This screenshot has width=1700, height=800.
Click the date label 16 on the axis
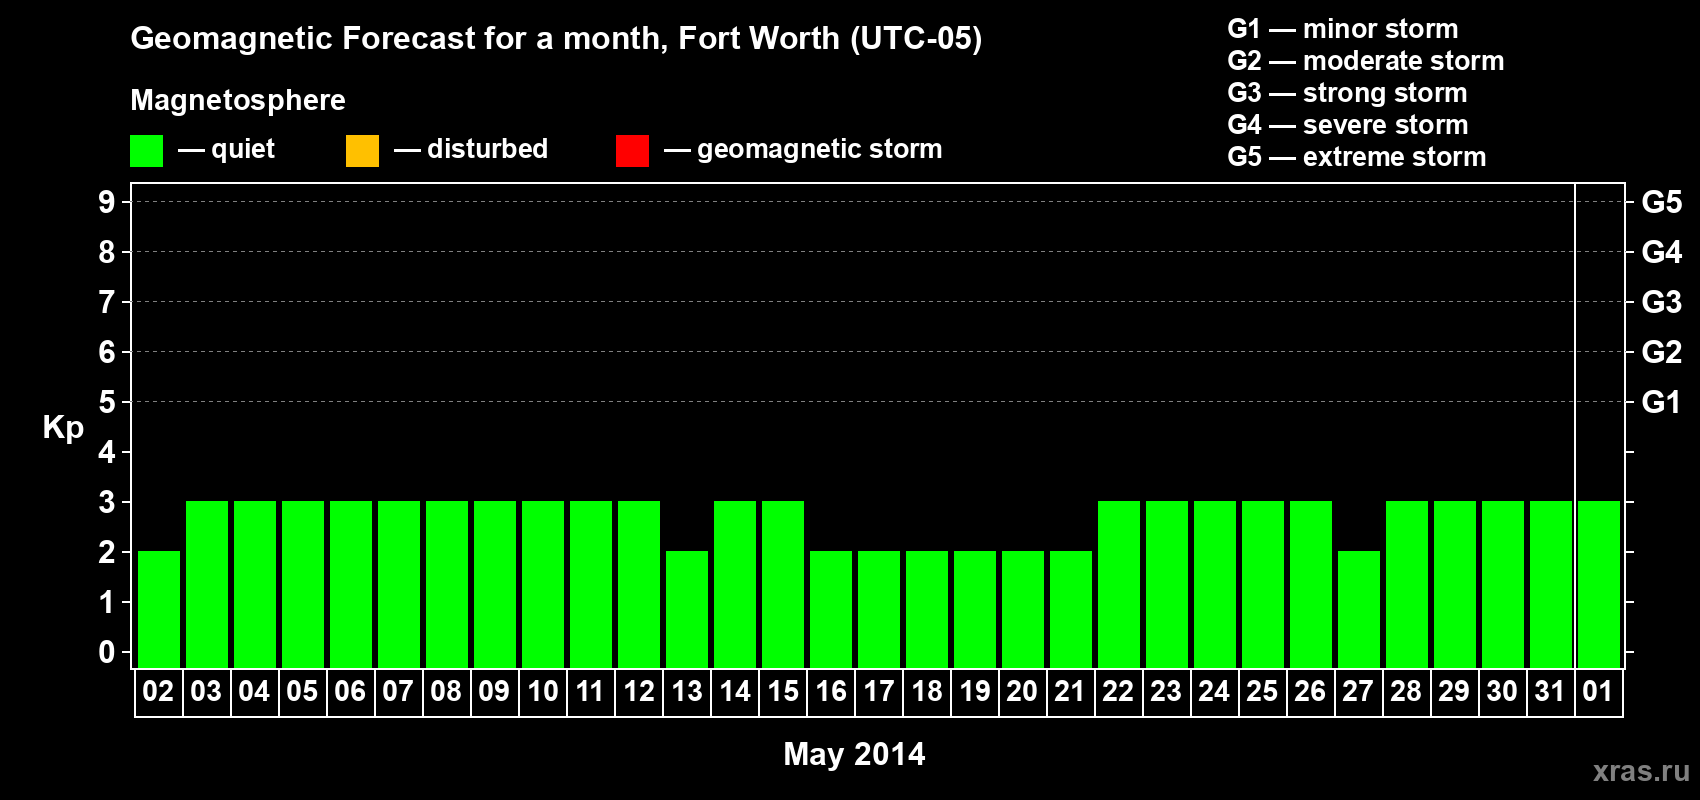pos(830,692)
